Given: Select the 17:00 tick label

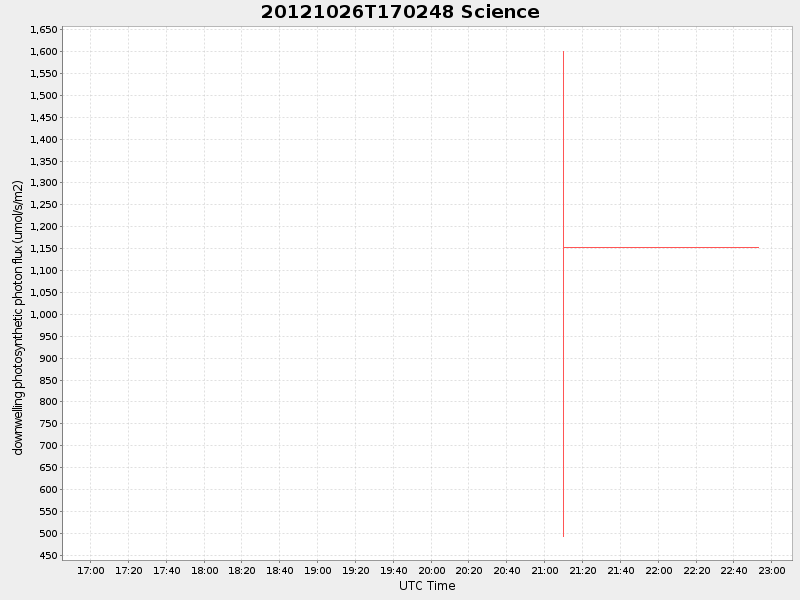Looking at the screenshot, I should (x=91, y=571).
